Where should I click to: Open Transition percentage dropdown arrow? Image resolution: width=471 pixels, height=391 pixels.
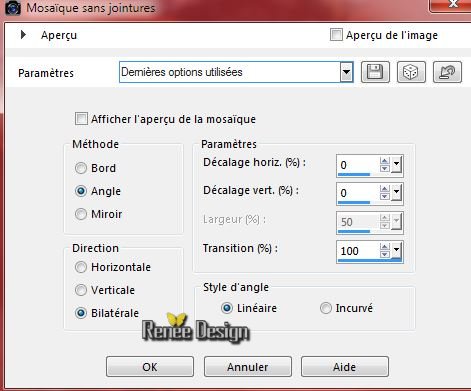pos(396,250)
